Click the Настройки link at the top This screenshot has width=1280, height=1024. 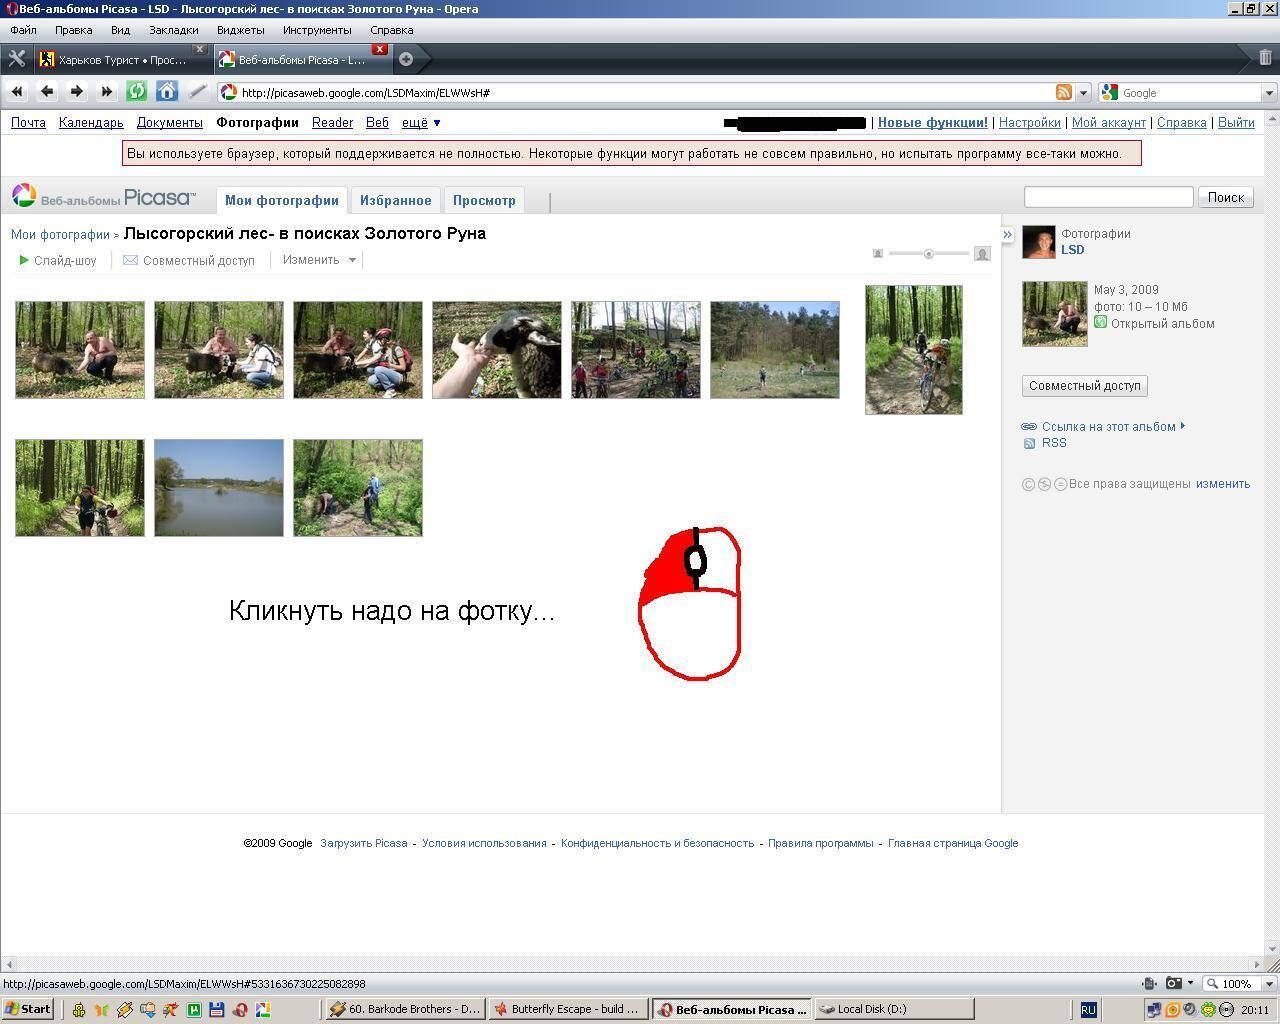pos(1029,123)
